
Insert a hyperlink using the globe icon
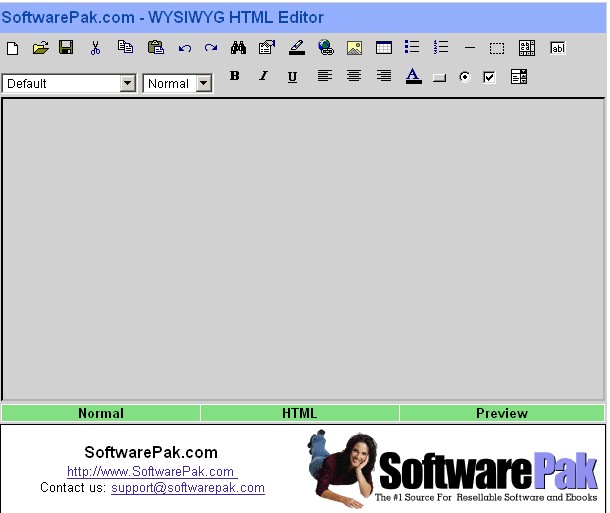point(325,48)
